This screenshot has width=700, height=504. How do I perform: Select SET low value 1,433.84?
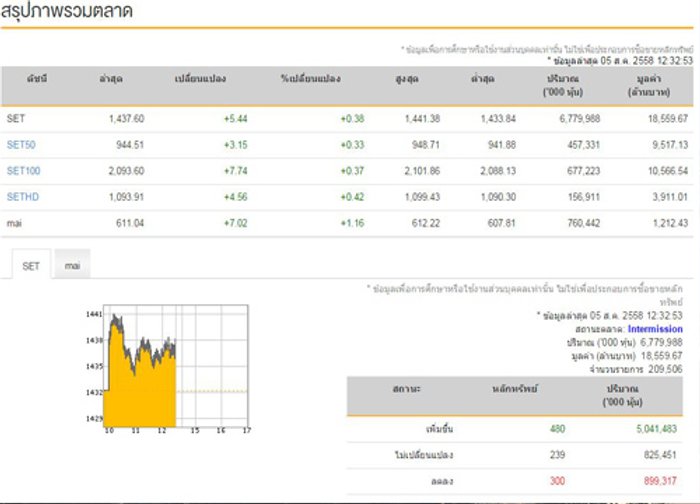pos(498,119)
